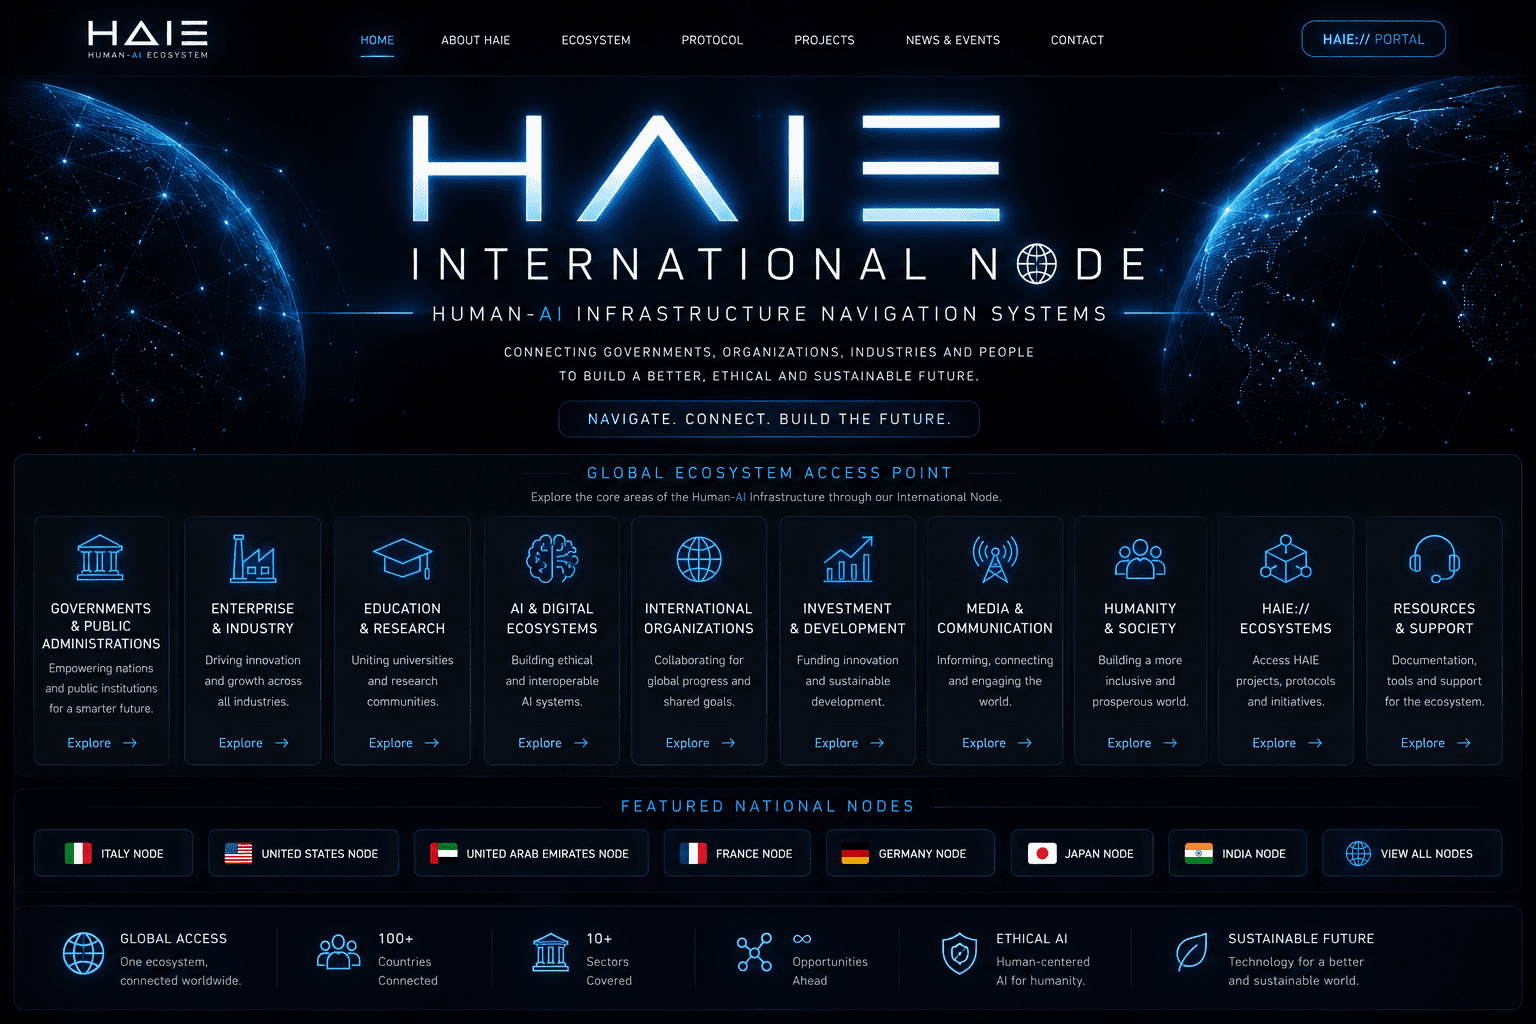Click the HAIE Human-AI Ecosystem logo
The width and height of the screenshot is (1536, 1024).
[x=148, y=40]
